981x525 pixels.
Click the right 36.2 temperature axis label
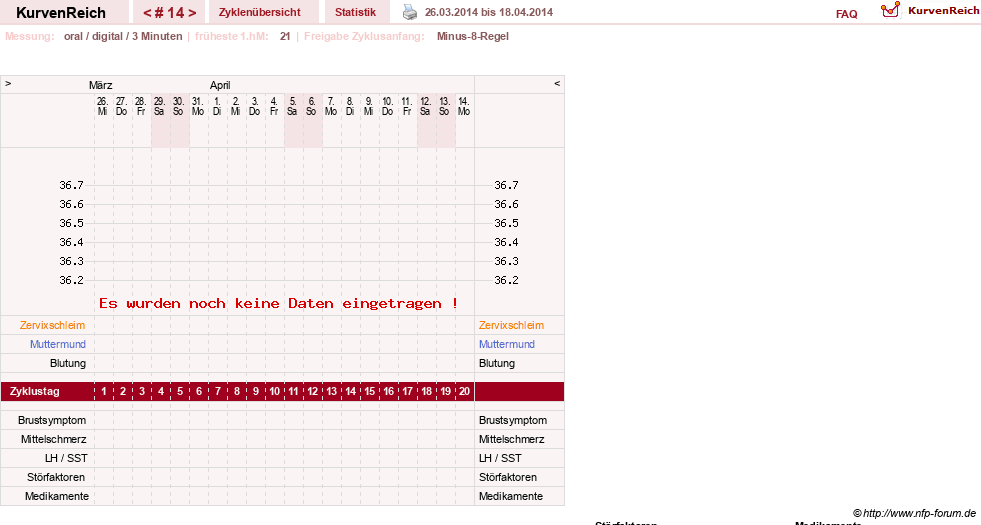pos(506,280)
